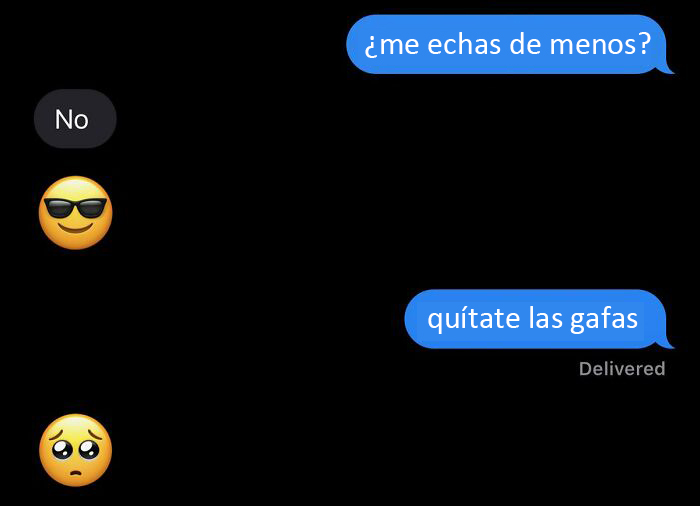This screenshot has height=506, width=700.
Task: Click the smiling mouth of the sunglasses emoji
Action: [x=75, y=229]
